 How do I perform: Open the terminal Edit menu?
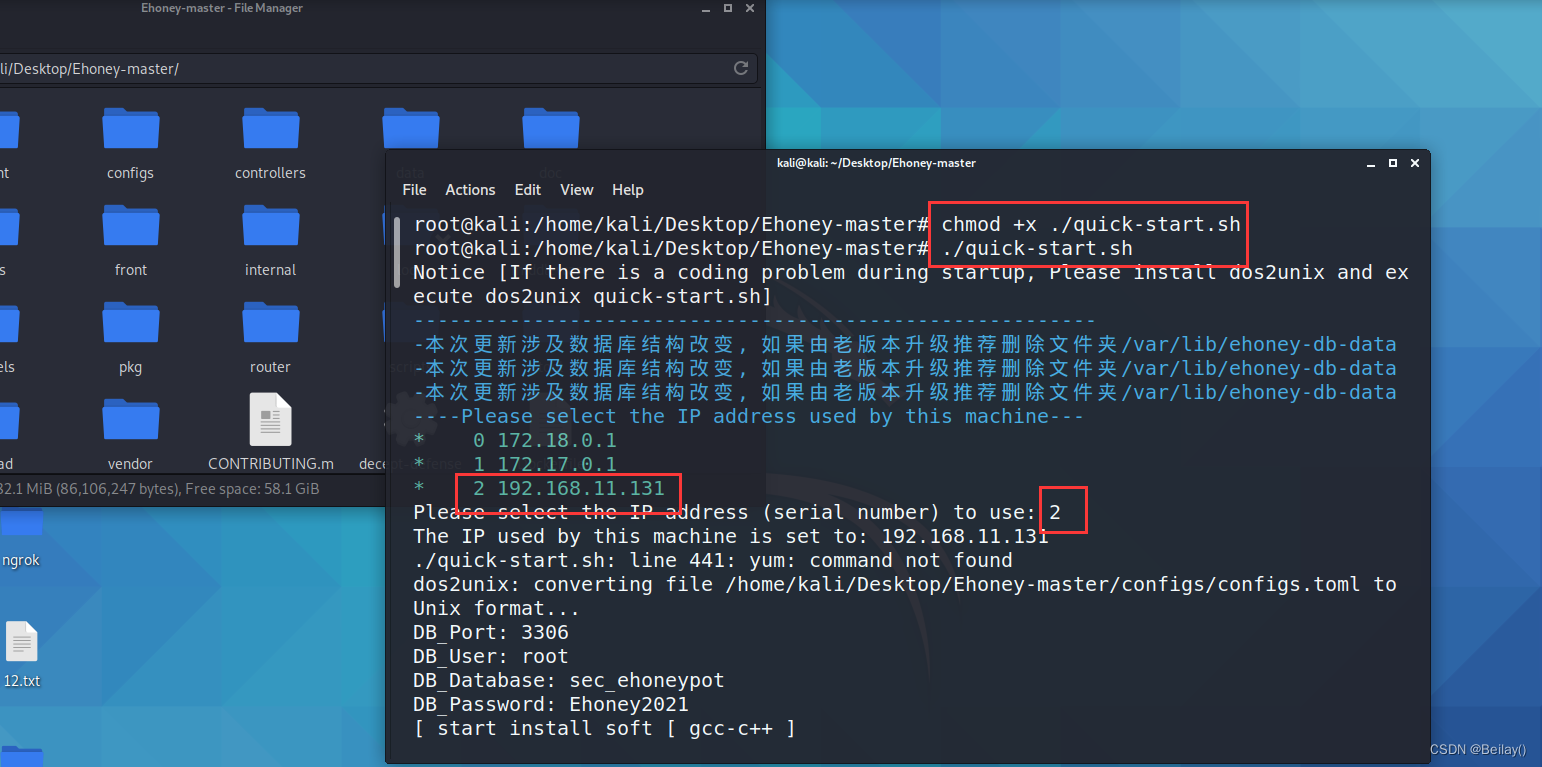point(528,190)
